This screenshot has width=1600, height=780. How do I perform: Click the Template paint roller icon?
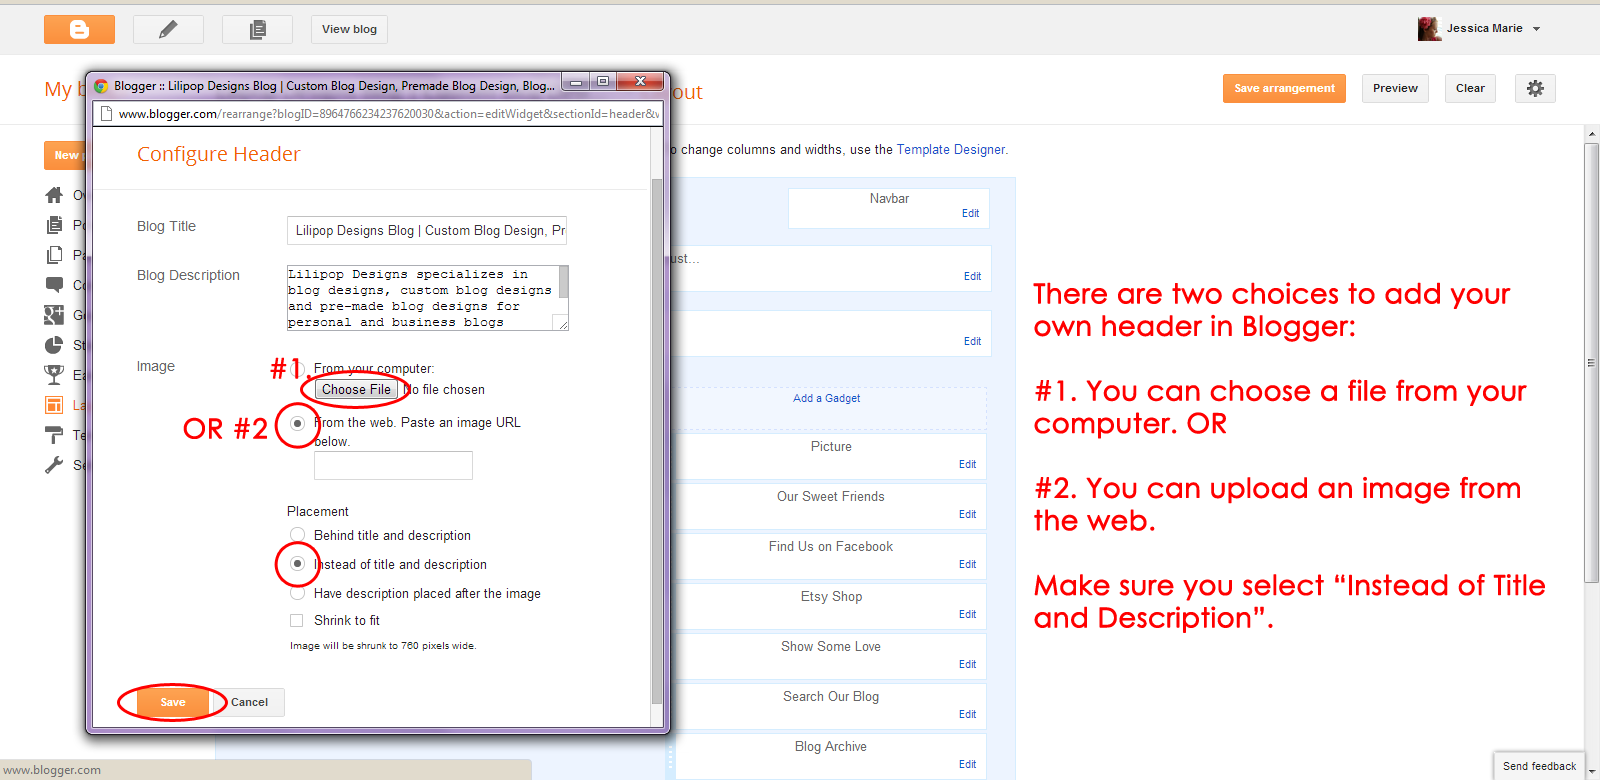click(54, 435)
